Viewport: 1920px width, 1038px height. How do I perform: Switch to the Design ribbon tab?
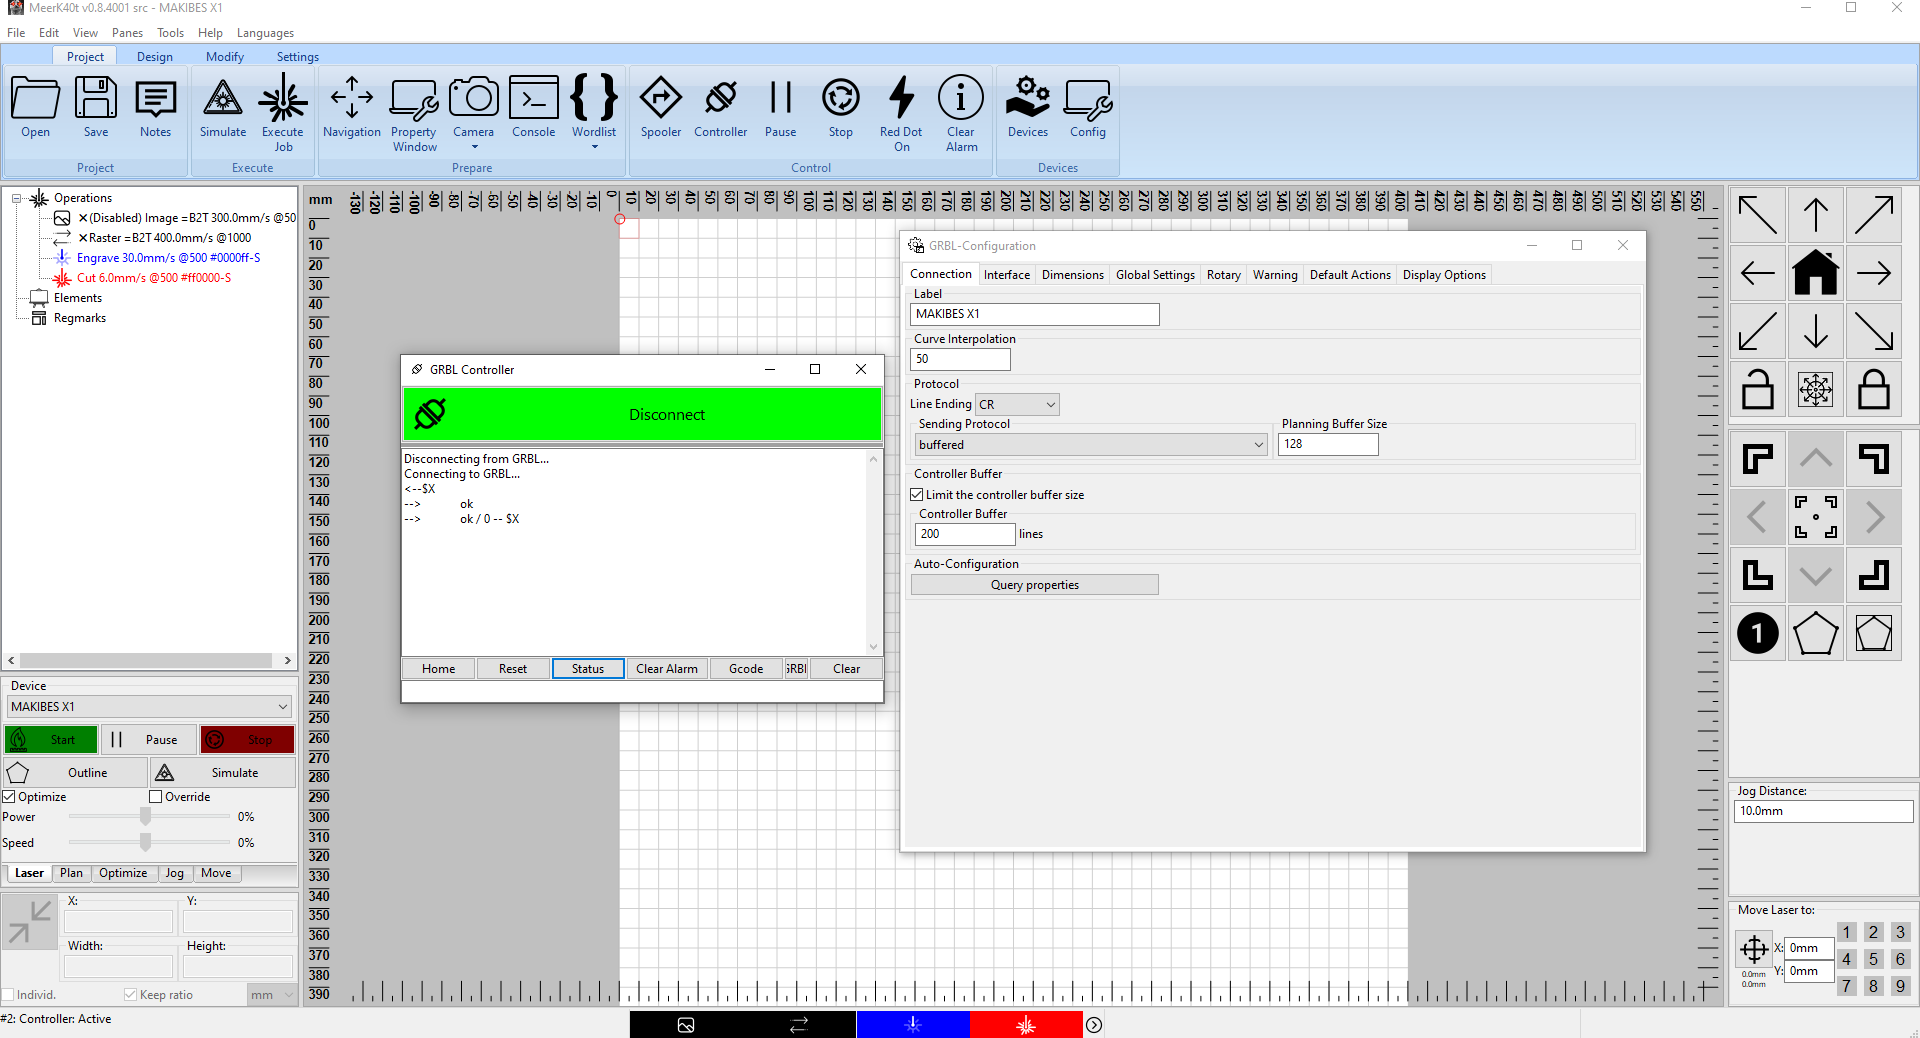point(155,57)
